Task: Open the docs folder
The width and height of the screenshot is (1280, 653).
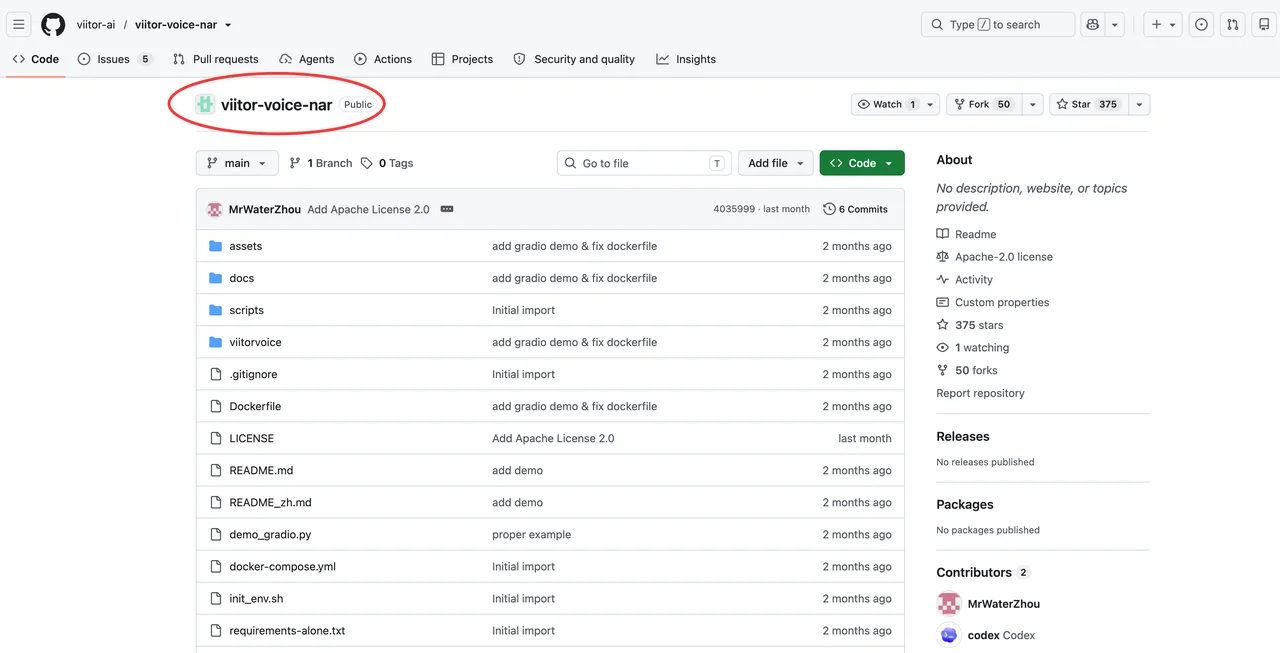Action: pyautogui.click(x=241, y=278)
